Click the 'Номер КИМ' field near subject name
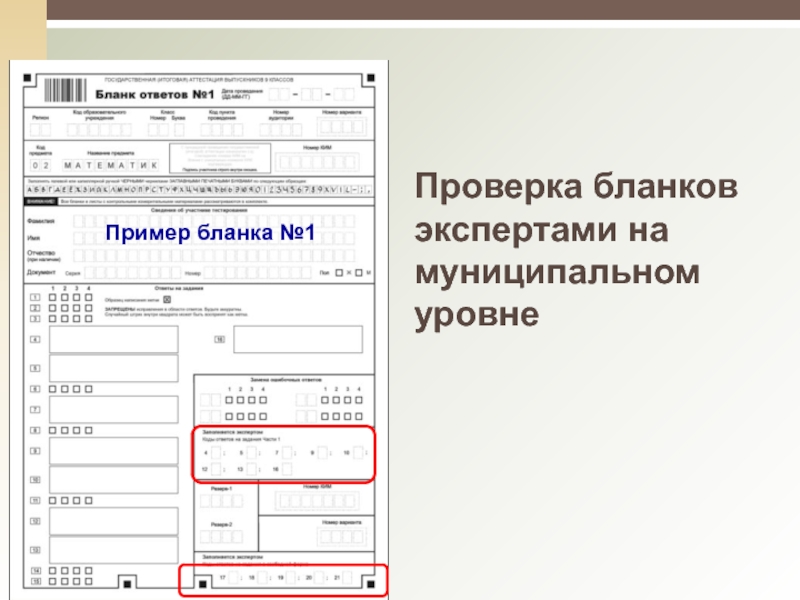800x600 pixels. 317,163
